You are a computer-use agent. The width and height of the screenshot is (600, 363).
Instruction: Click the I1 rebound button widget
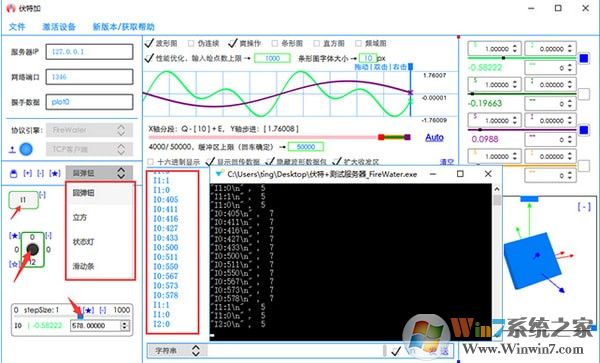tap(23, 200)
